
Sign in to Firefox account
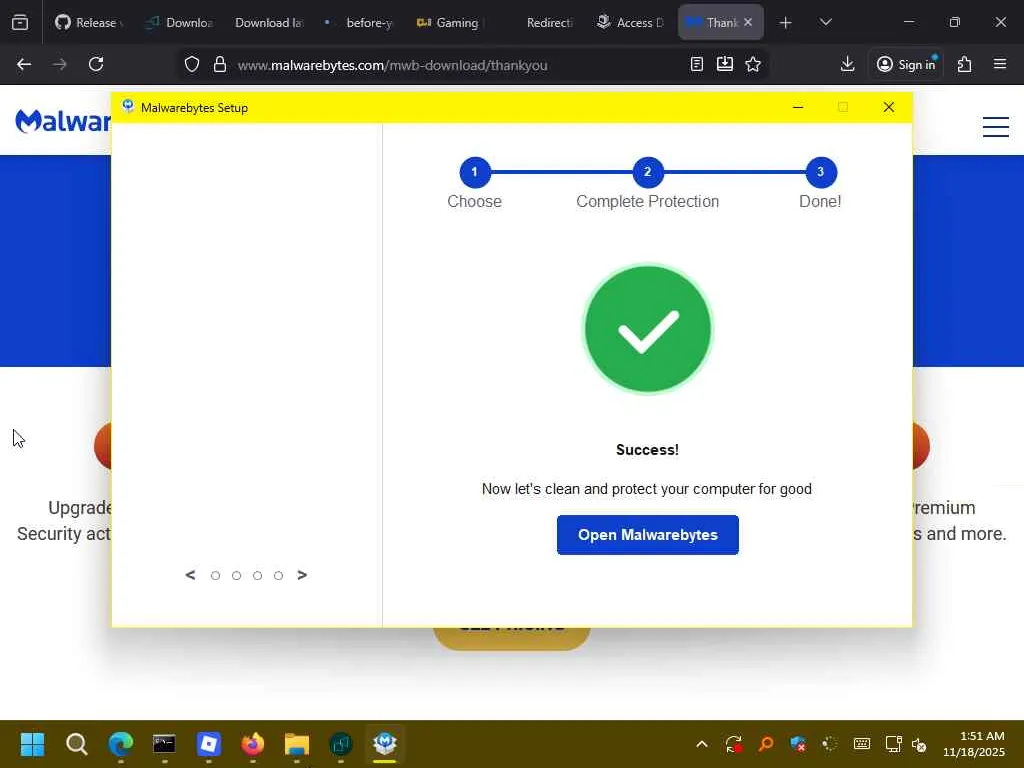click(x=906, y=64)
